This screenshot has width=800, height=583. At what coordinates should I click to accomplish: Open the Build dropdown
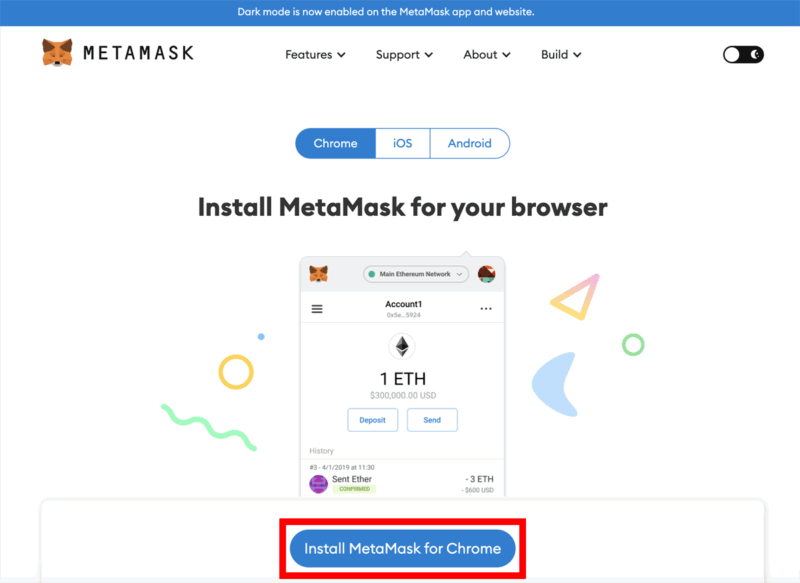click(561, 55)
